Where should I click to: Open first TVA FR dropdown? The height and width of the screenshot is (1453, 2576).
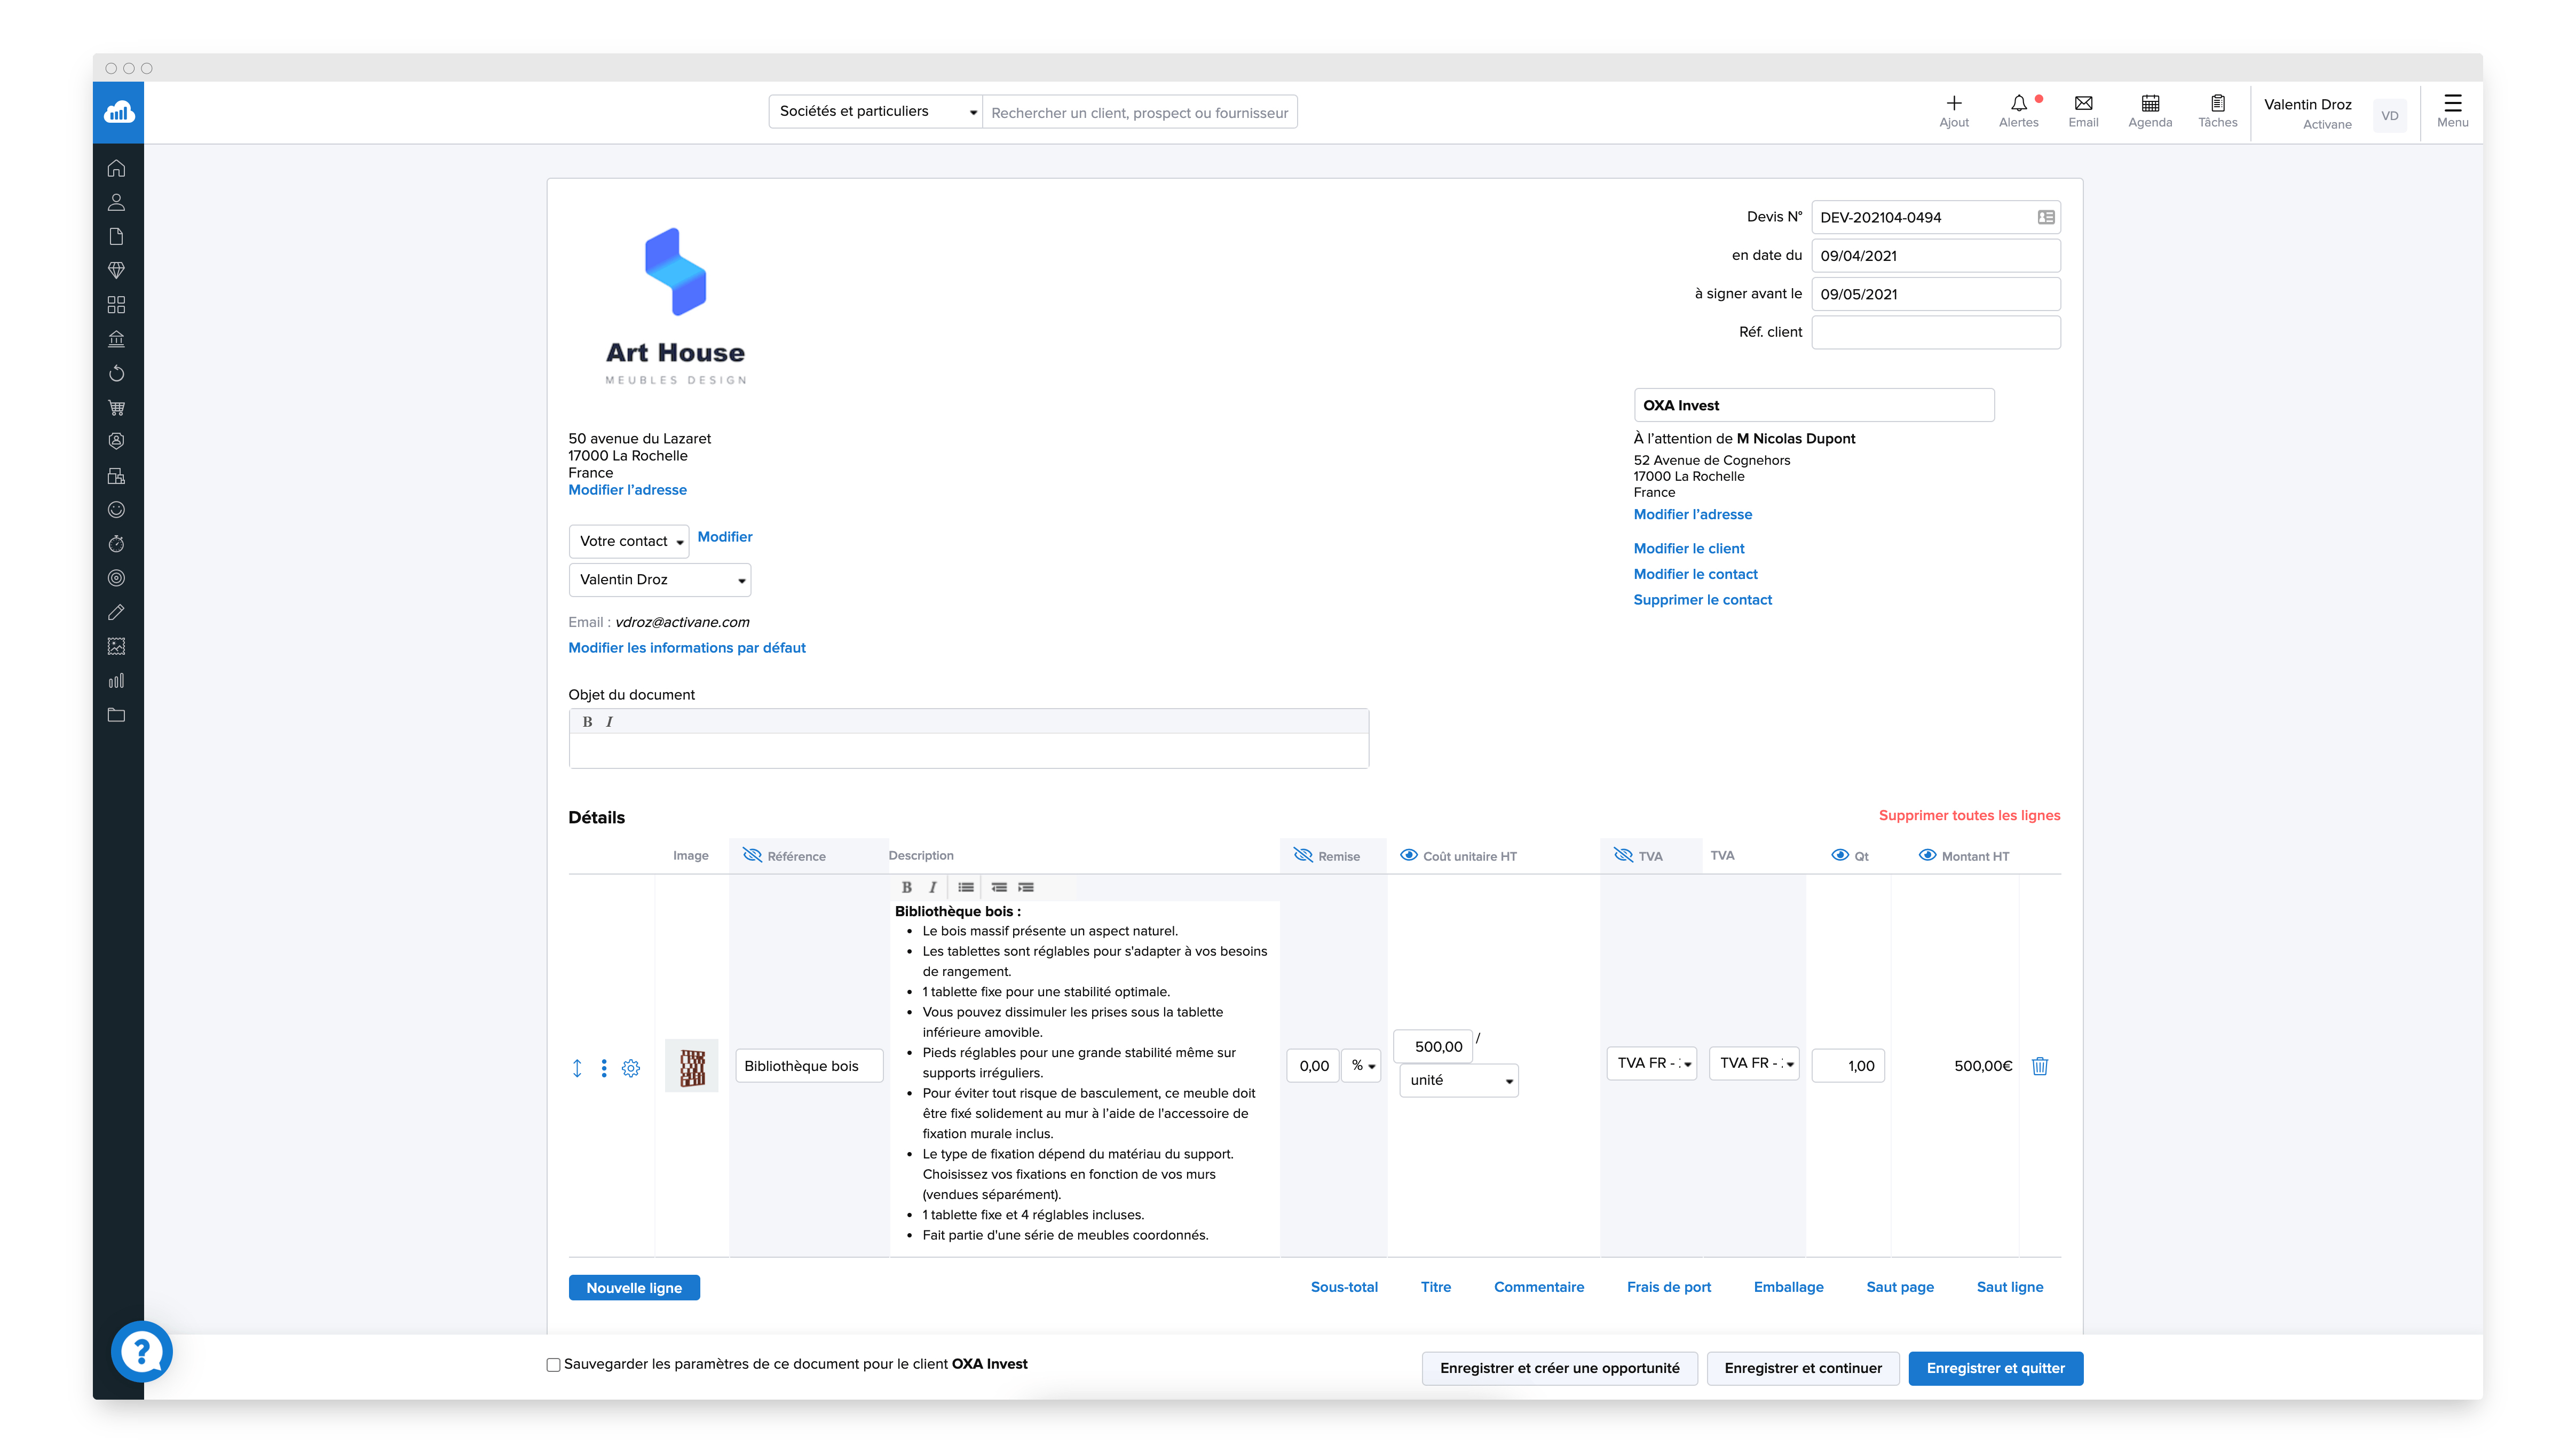pyautogui.click(x=1651, y=1063)
